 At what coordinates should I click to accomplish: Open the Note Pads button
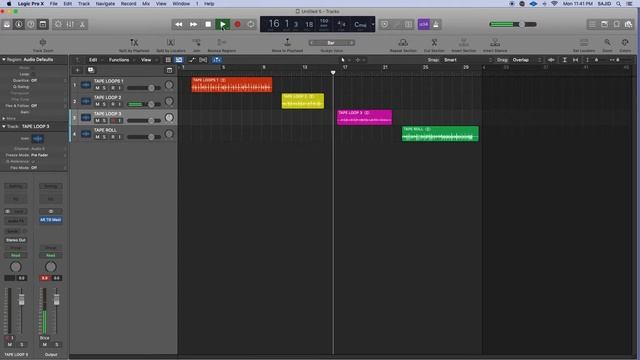[604, 24]
